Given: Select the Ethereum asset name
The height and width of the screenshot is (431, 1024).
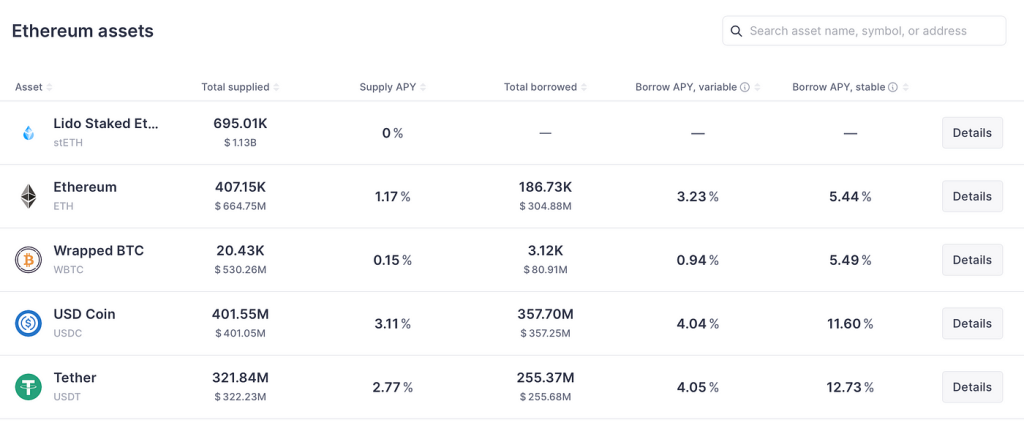Looking at the screenshot, I should point(85,187).
